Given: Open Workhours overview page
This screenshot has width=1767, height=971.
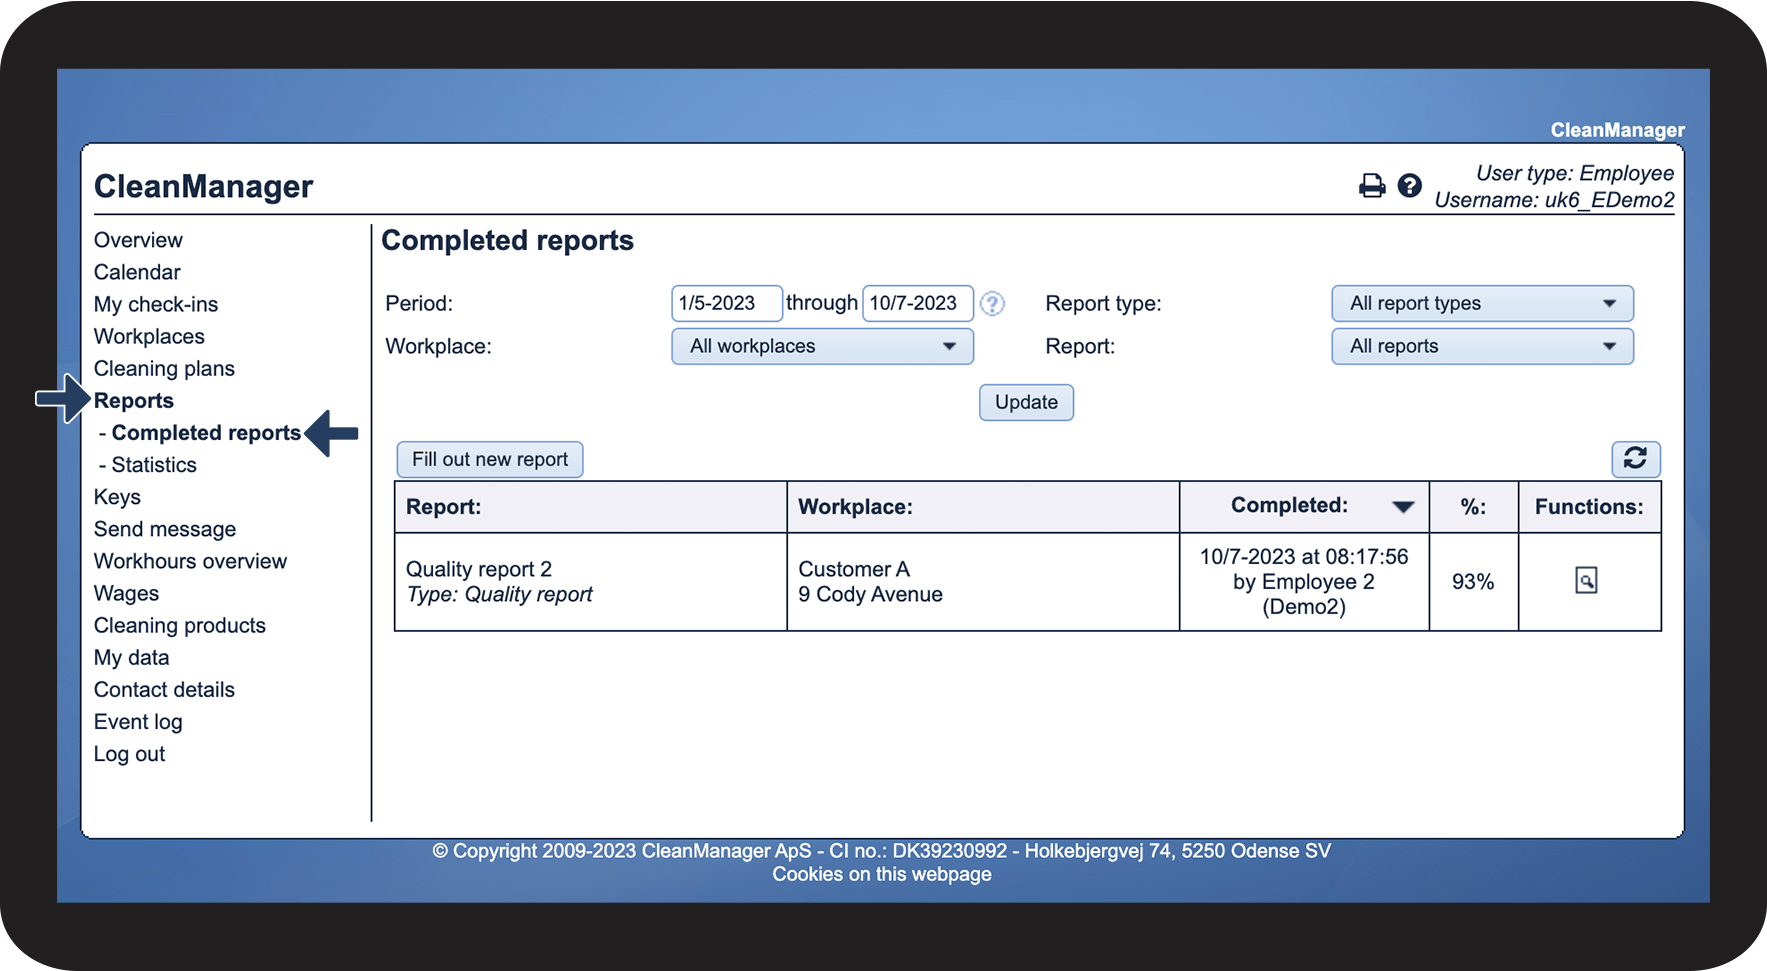Looking at the screenshot, I should tap(190, 562).
